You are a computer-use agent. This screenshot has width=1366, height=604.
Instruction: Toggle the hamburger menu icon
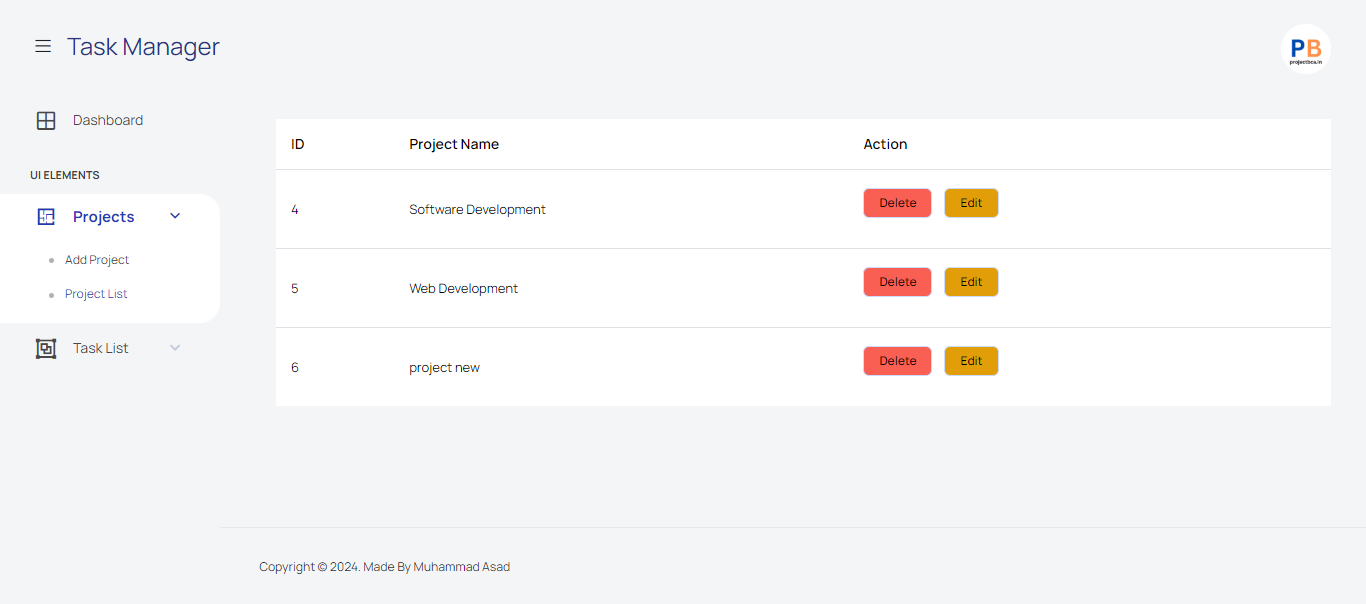click(43, 46)
